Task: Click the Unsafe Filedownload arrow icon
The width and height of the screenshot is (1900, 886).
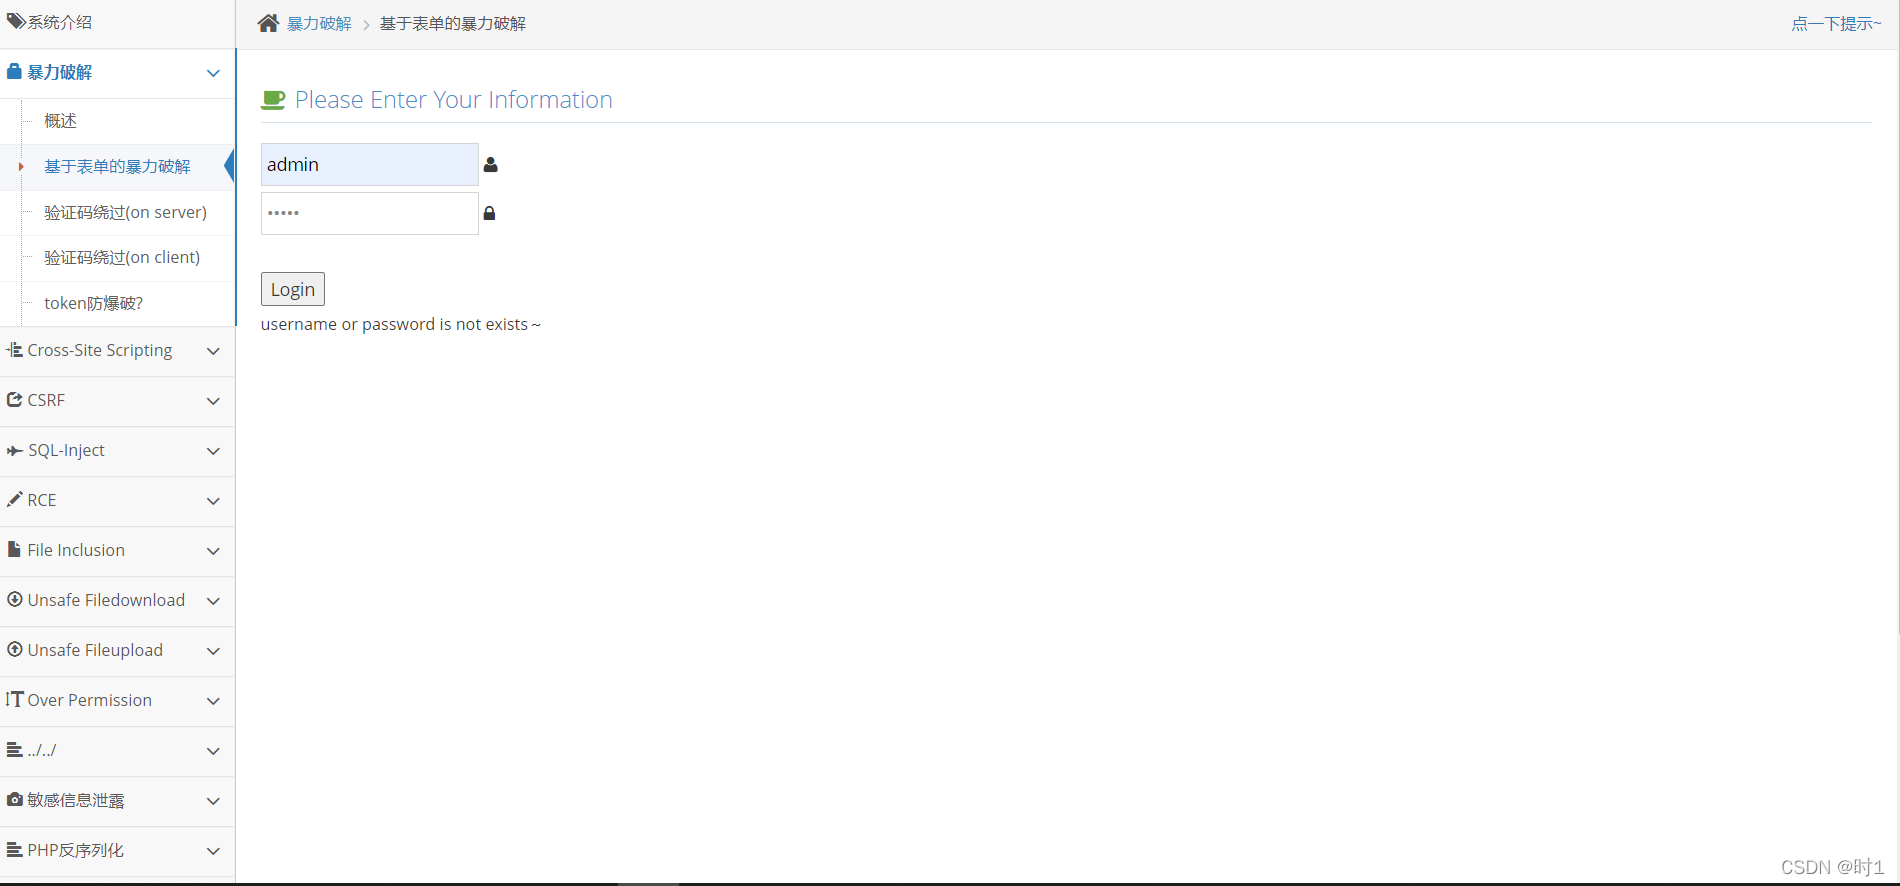Action: coord(14,599)
